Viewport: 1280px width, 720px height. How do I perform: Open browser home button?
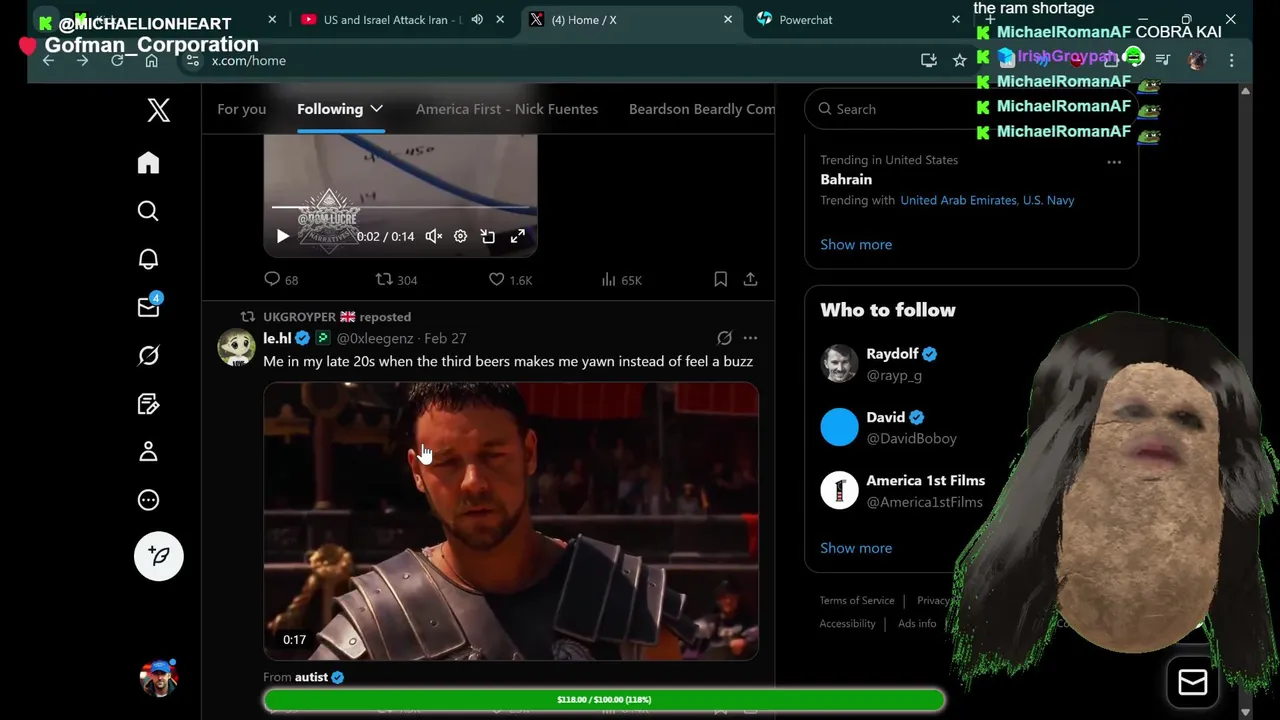coord(151,61)
